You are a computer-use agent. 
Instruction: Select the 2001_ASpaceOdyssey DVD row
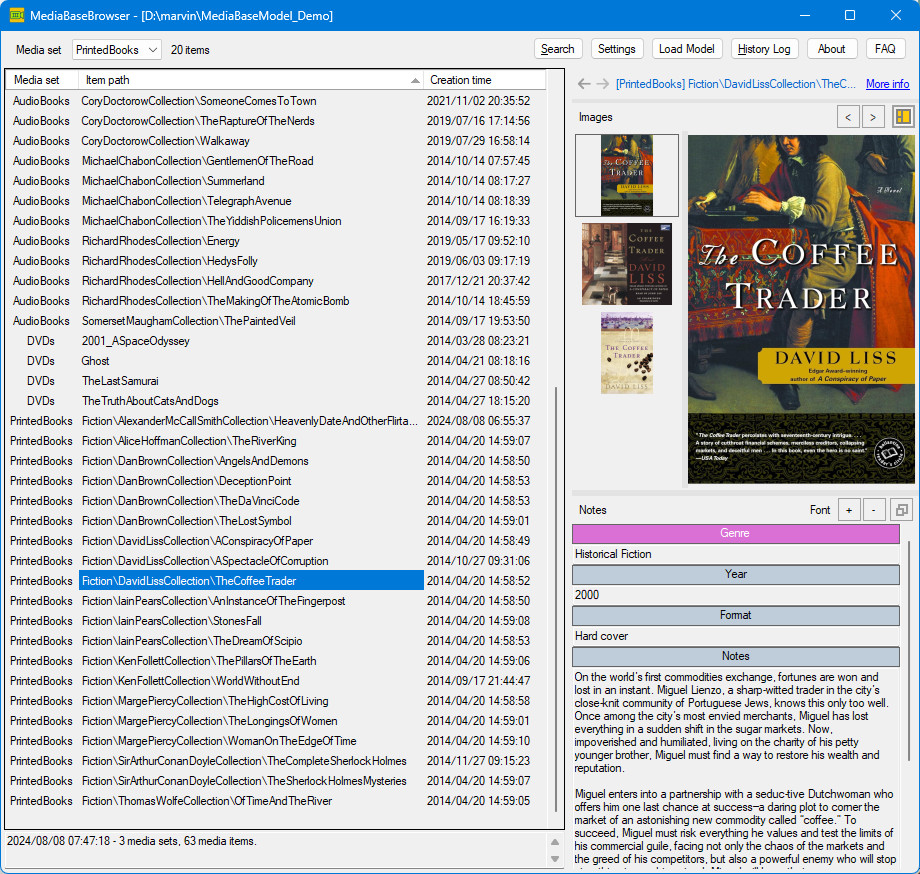tap(275, 341)
